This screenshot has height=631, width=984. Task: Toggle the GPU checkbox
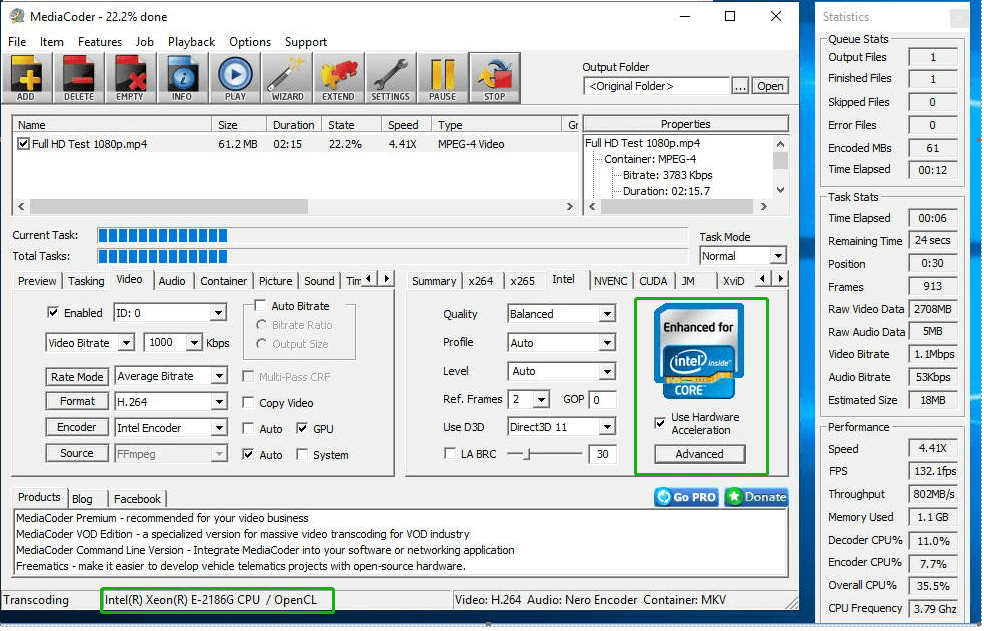(x=302, y=429)
